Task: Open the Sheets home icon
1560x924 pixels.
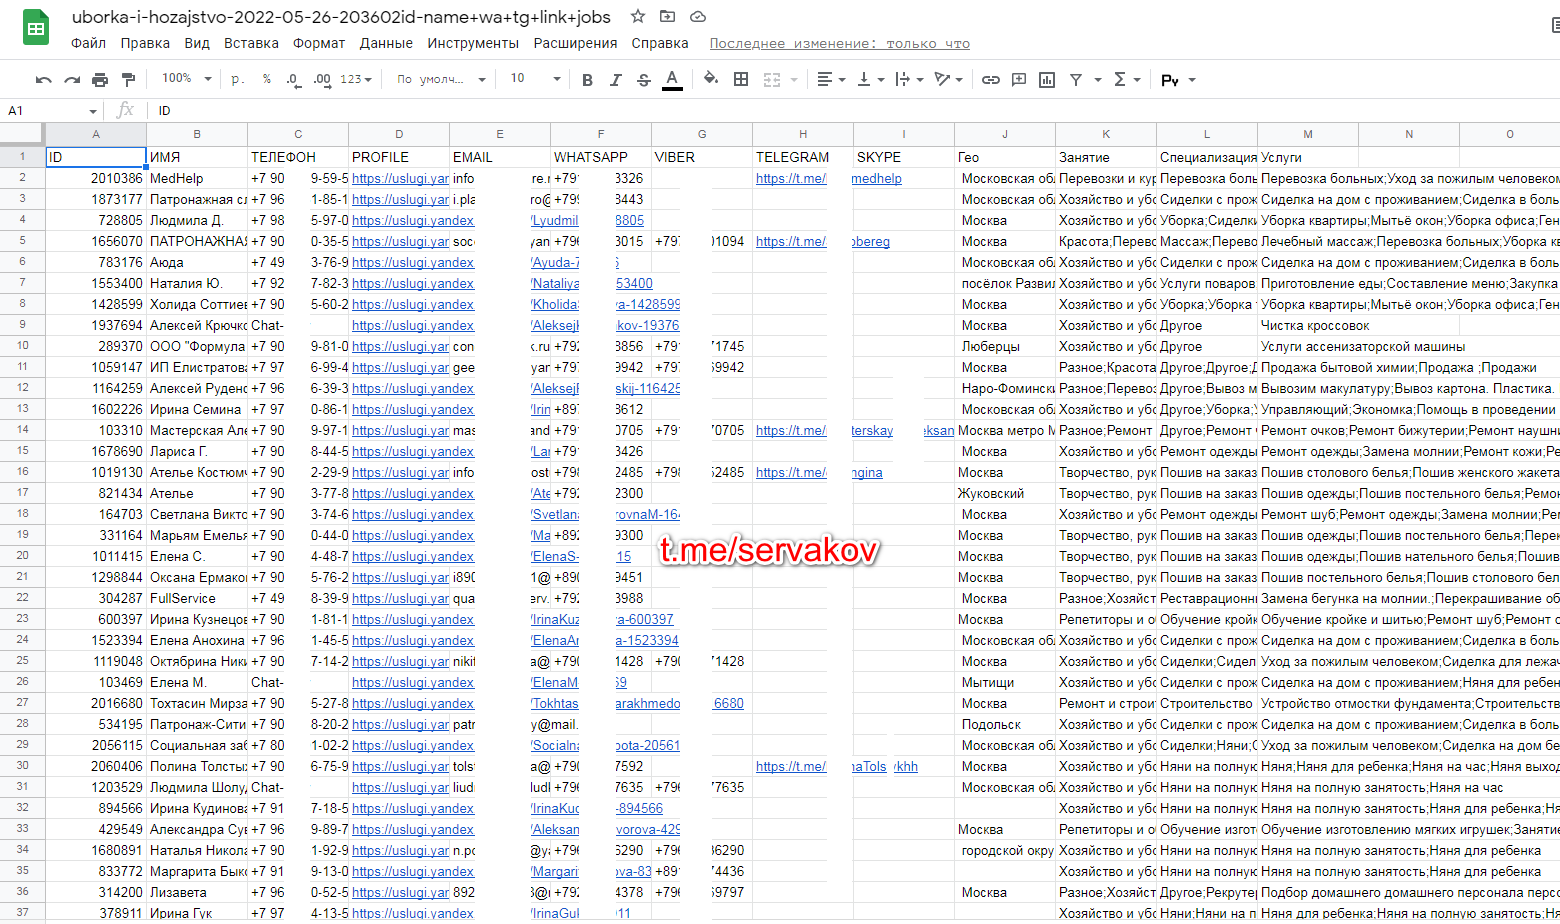Action: (x=36, y=28)
